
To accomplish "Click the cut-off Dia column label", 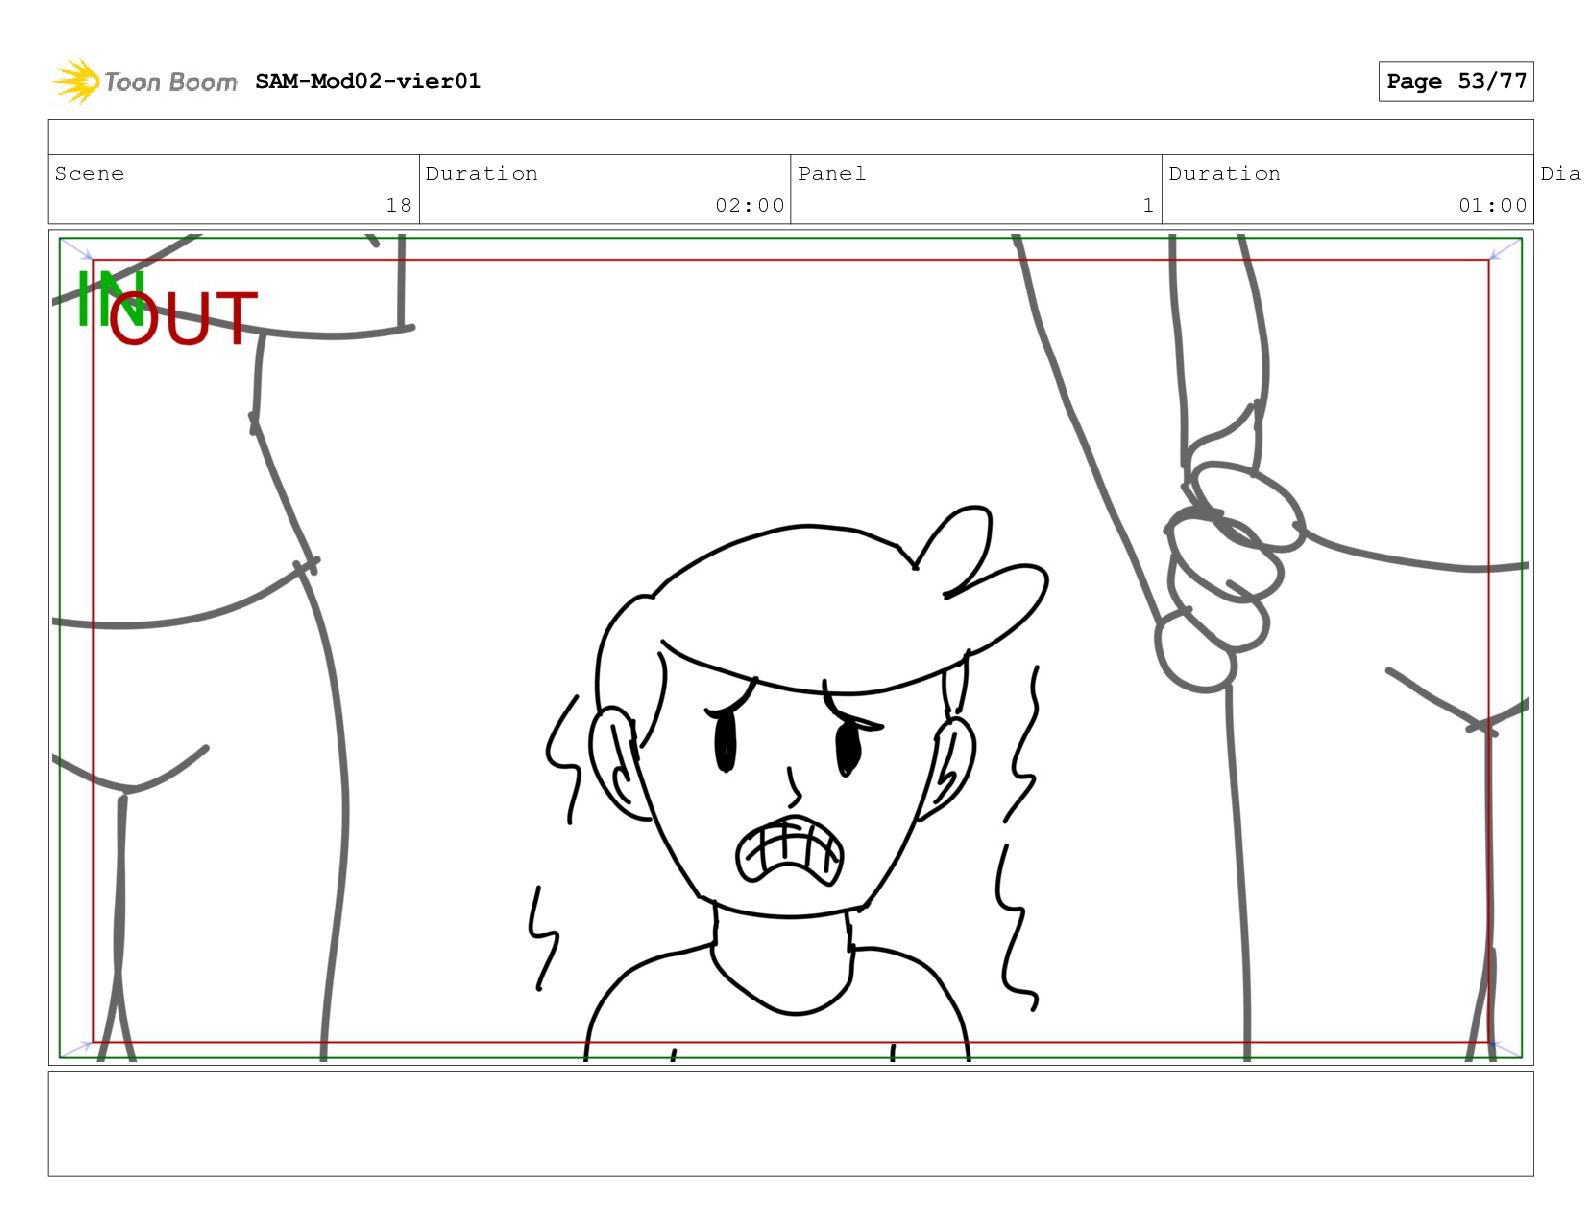I will pyautogui.click(x=1561, y=173).
